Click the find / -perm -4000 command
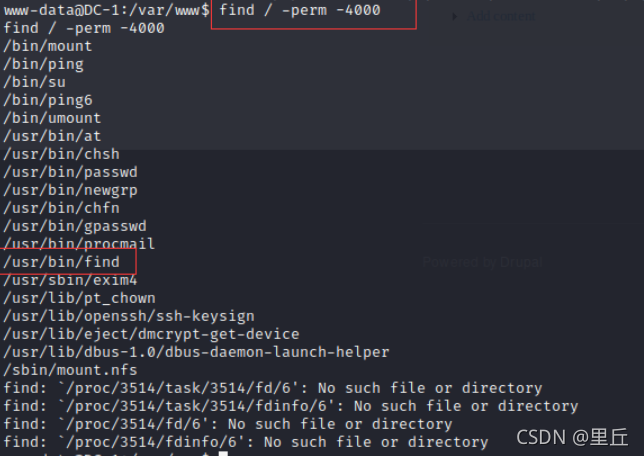Screen dimensions: 644x456 tap(300, 10)
